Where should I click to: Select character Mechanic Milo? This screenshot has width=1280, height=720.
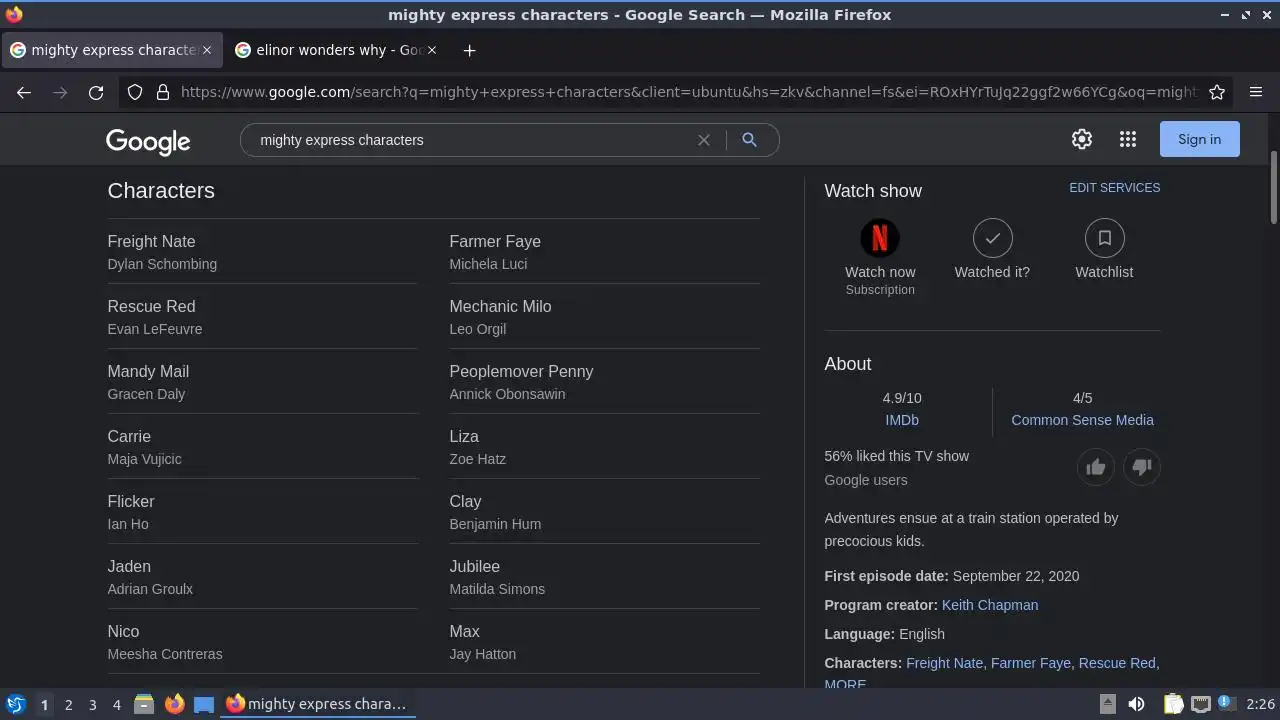500,306
